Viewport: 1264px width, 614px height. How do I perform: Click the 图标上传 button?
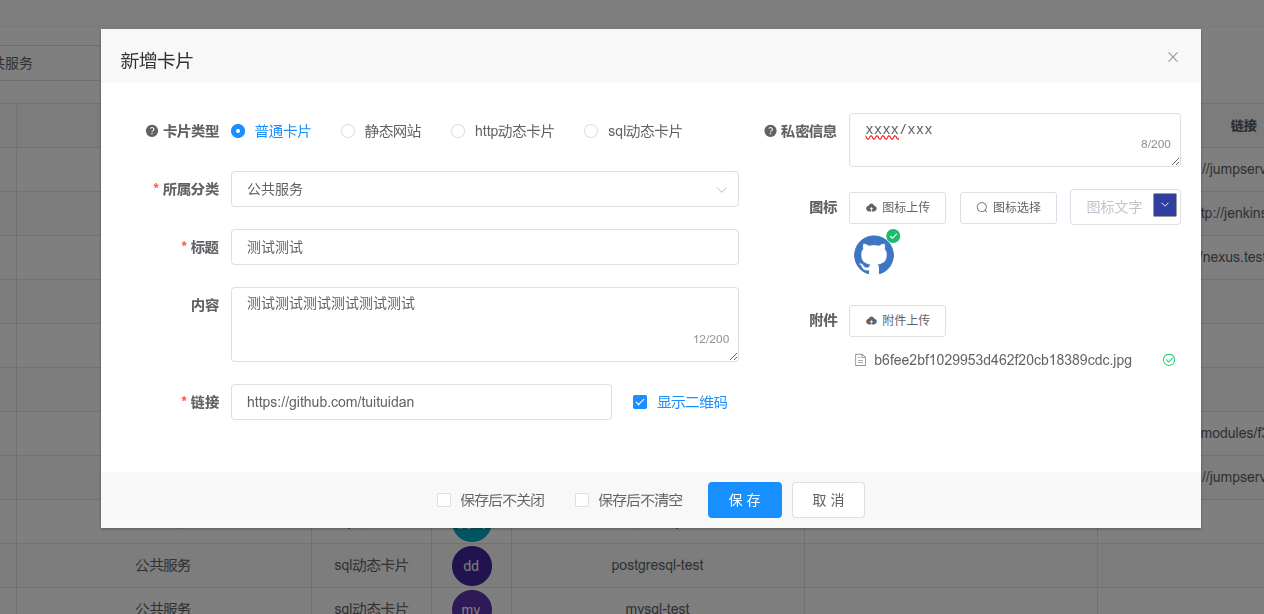click(x=897, y=207)
